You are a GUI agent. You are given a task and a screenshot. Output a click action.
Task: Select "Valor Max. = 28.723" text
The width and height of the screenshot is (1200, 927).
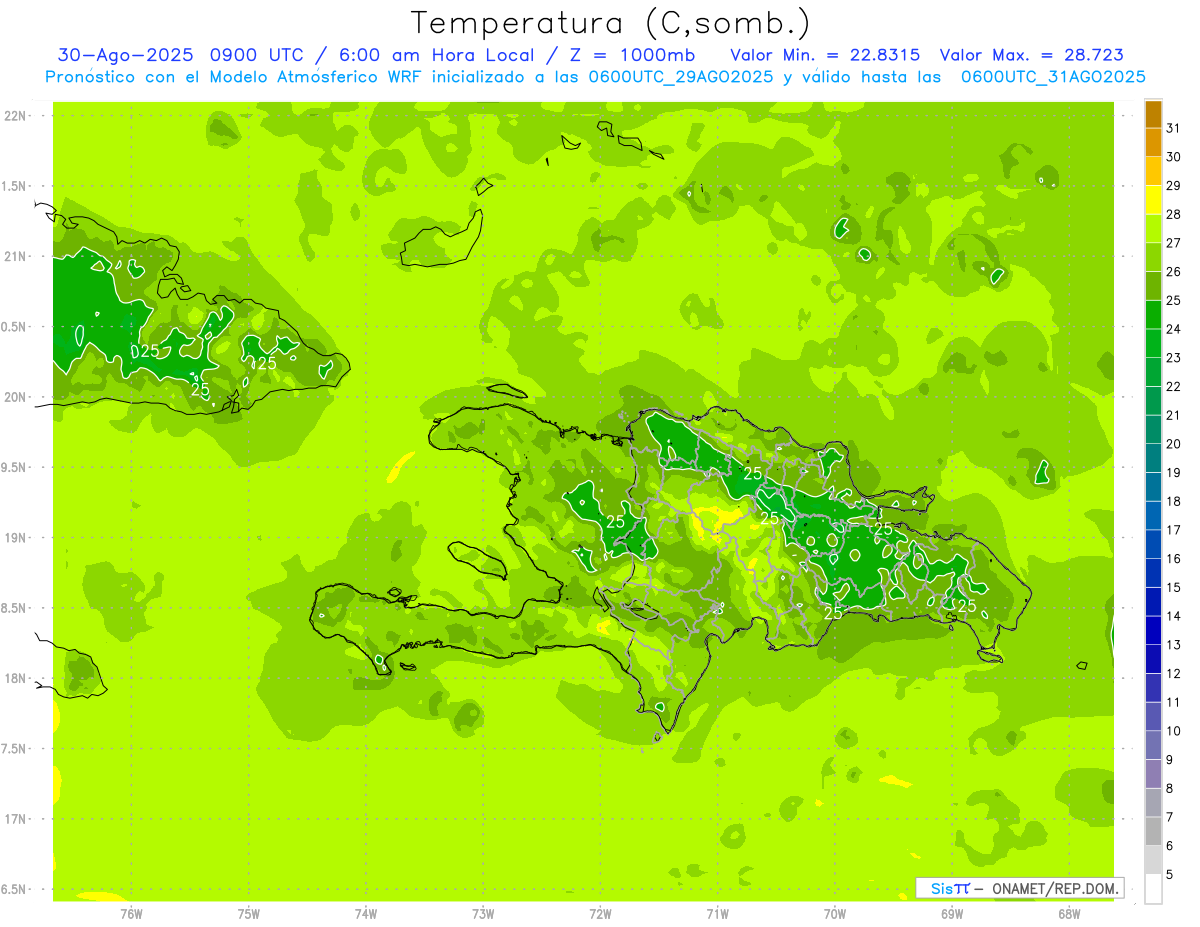coord(1031,55)
